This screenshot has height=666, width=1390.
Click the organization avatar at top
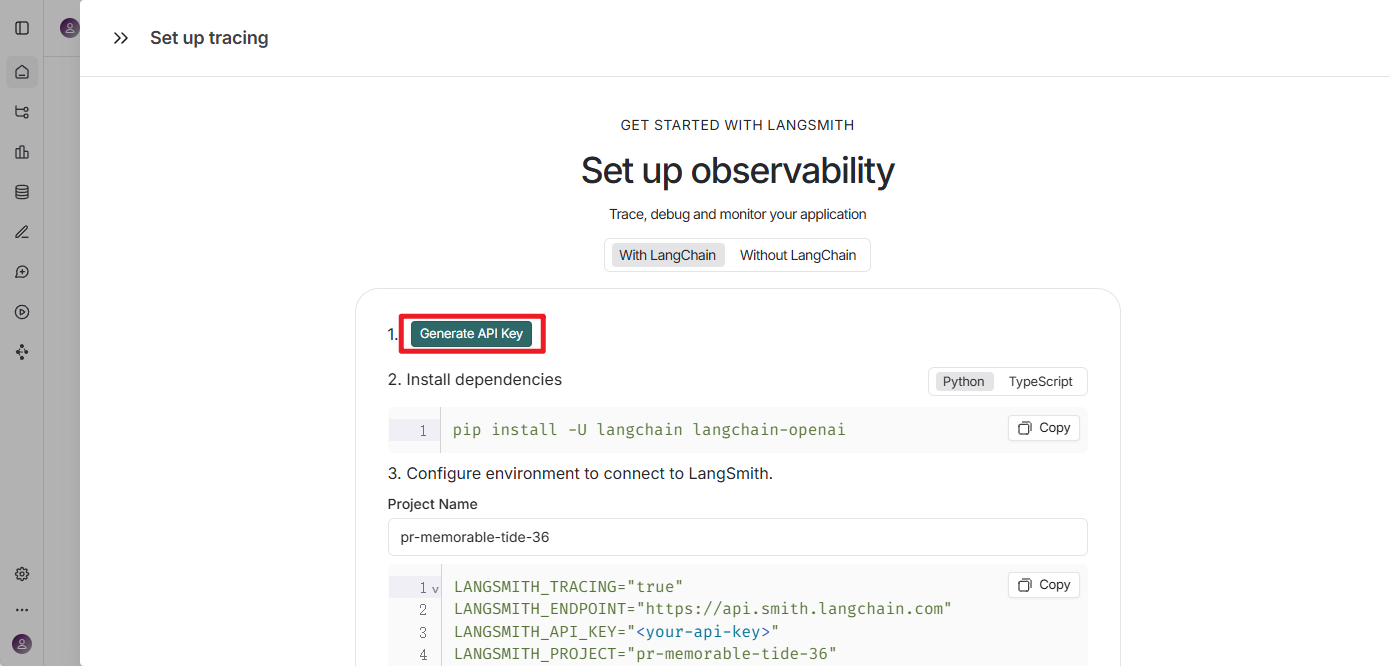click(x=69, y=28)
